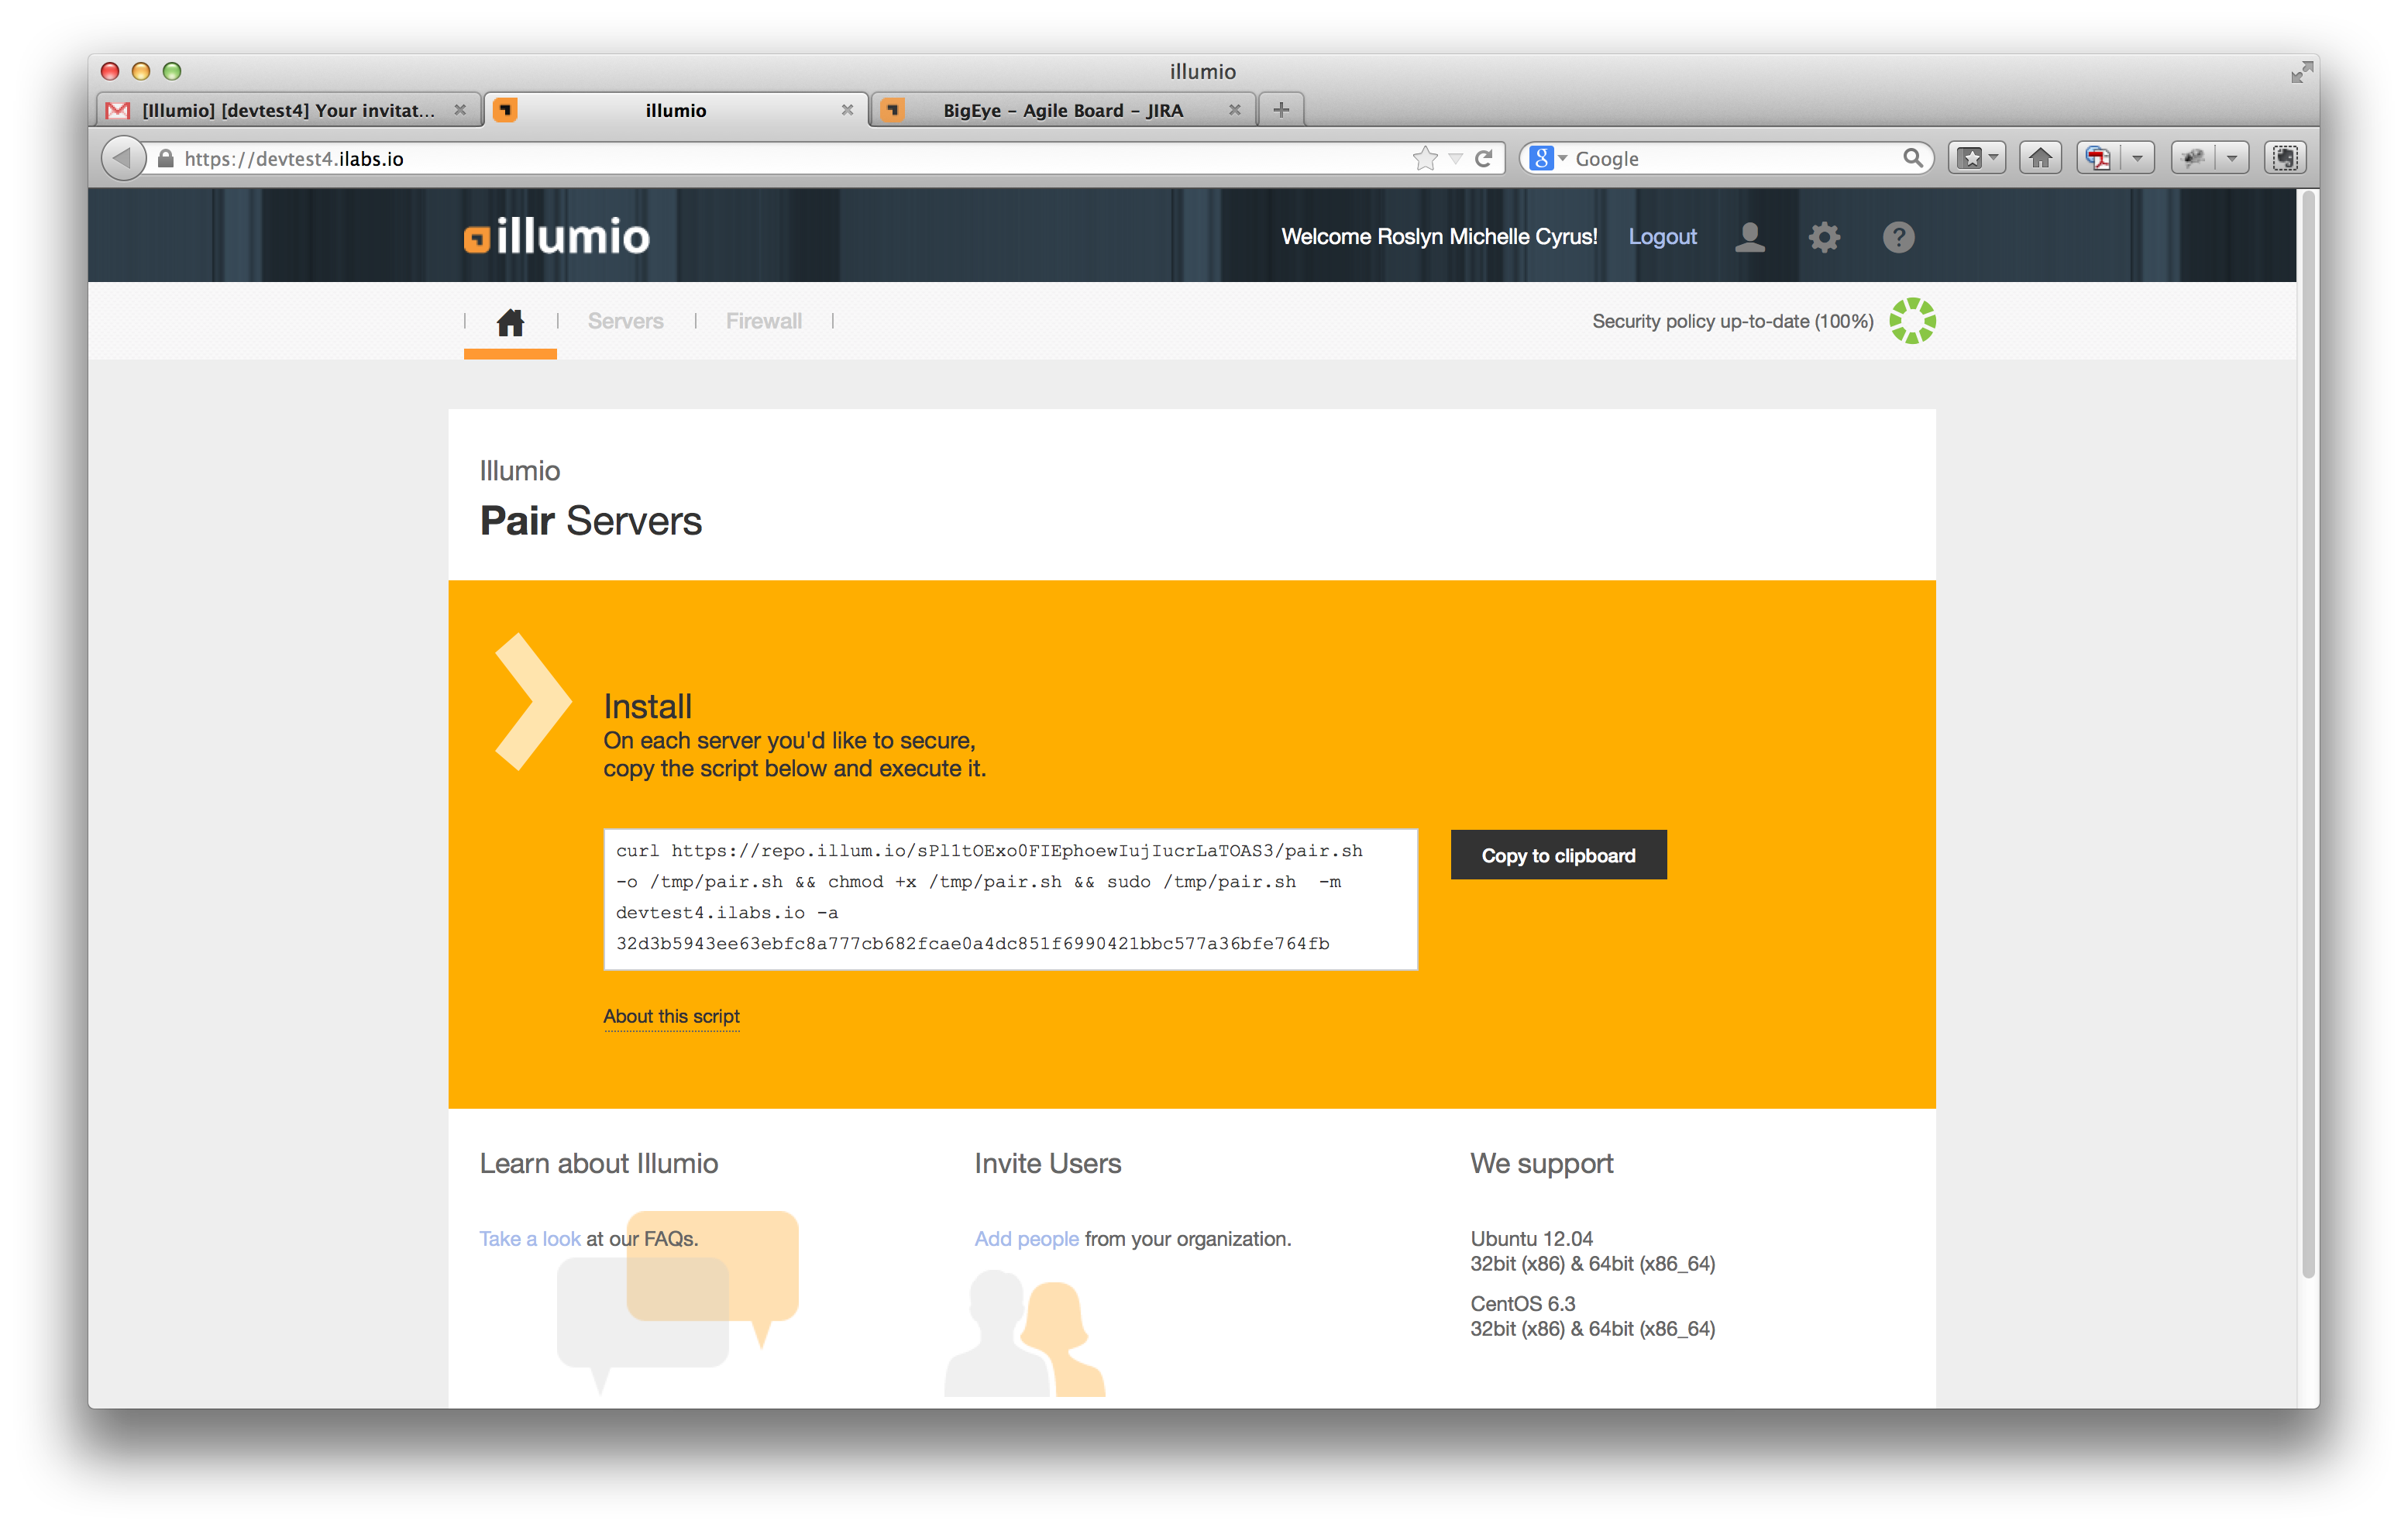
Task: Click the search magnifier icon
Action: tap(1912, 158)
